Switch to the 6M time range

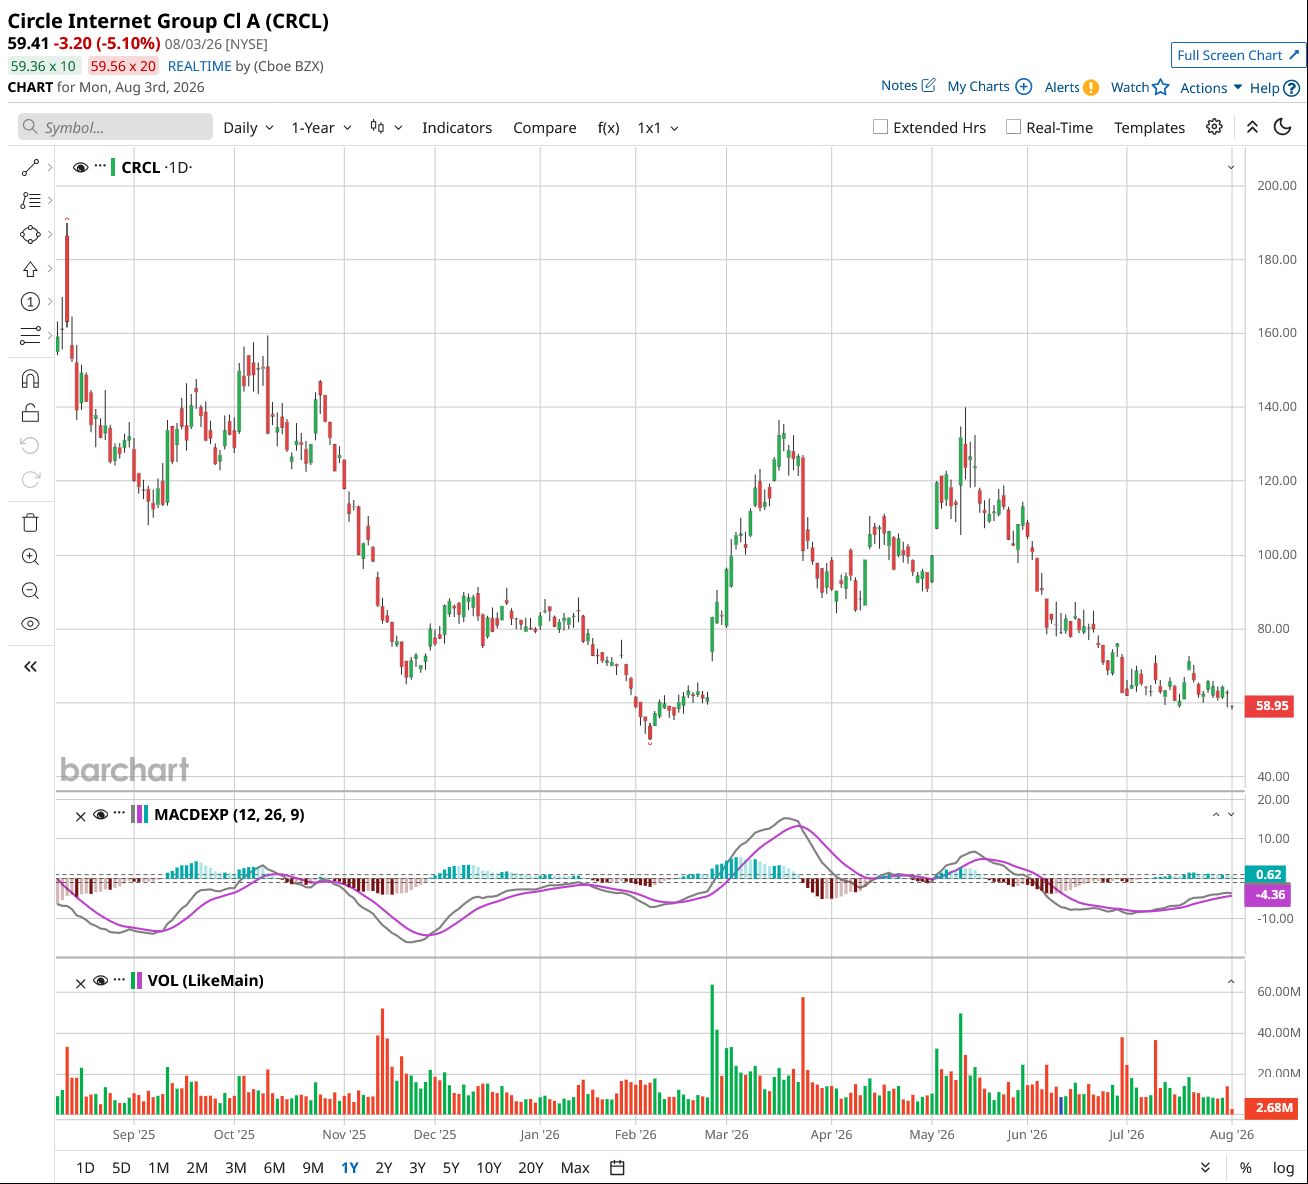pos(274,1168)
